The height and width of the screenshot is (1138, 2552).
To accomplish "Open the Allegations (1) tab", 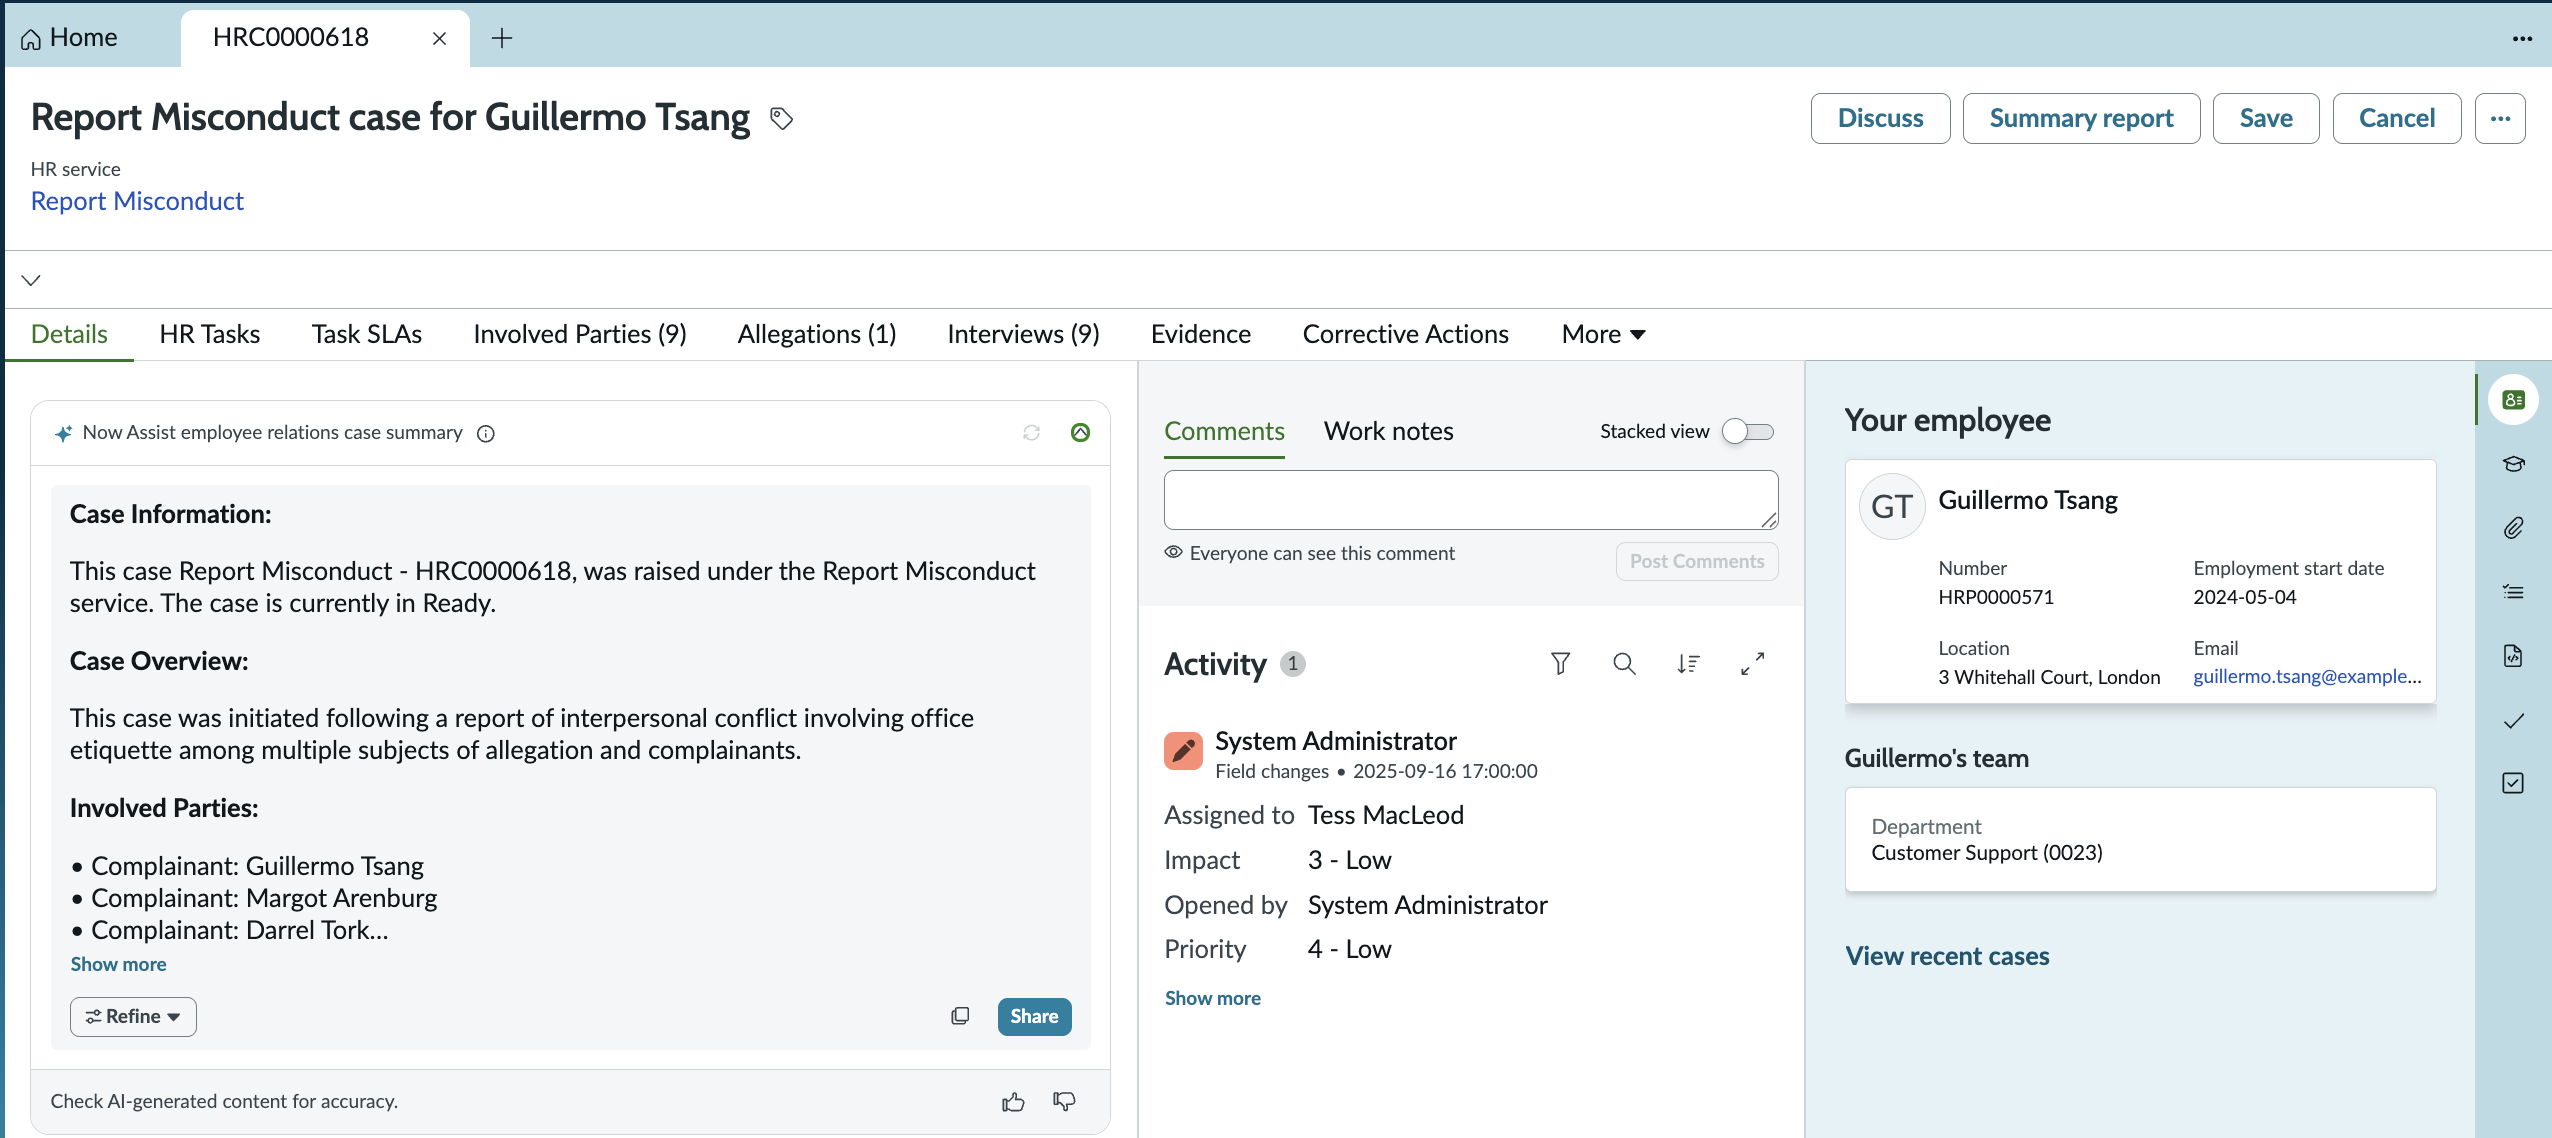I will click(x=816, y=334).
